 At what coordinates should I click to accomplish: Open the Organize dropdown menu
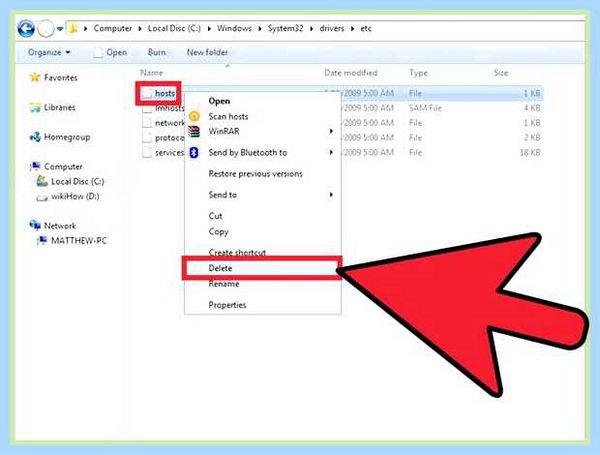(x=49, y=52)
